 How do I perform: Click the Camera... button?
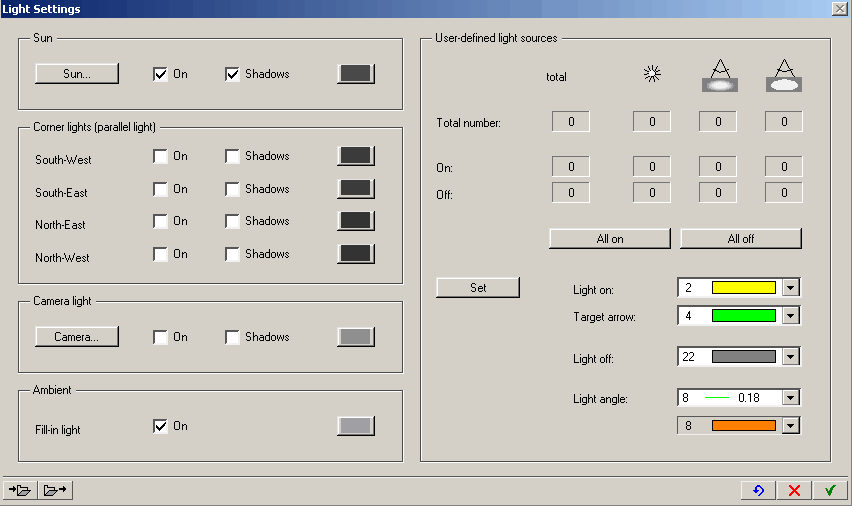pyautogui.click(x=77, y=337)
